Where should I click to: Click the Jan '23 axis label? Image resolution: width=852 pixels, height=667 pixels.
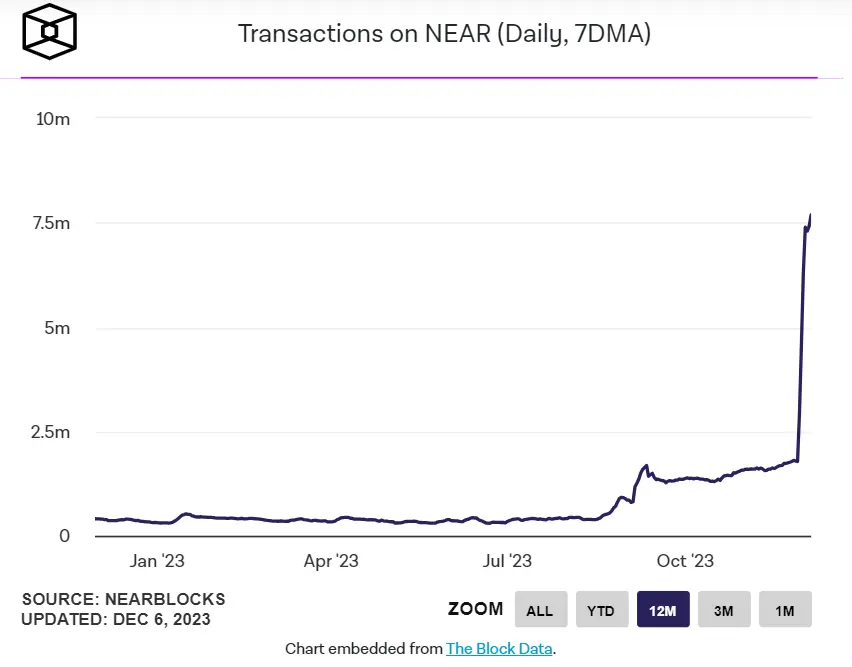click(x=157, y=561)
